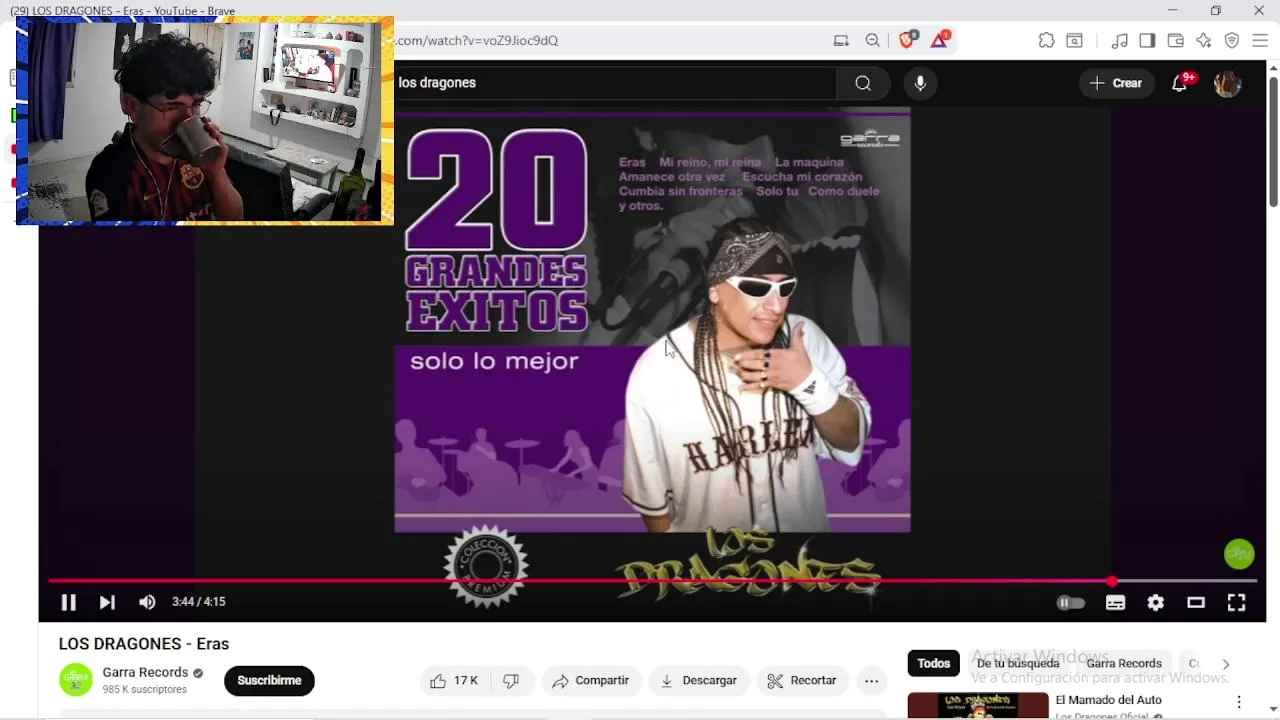Click the 'LOS DRAGONES - Eras' video title

pyautogui.click(x=144, y=644)
